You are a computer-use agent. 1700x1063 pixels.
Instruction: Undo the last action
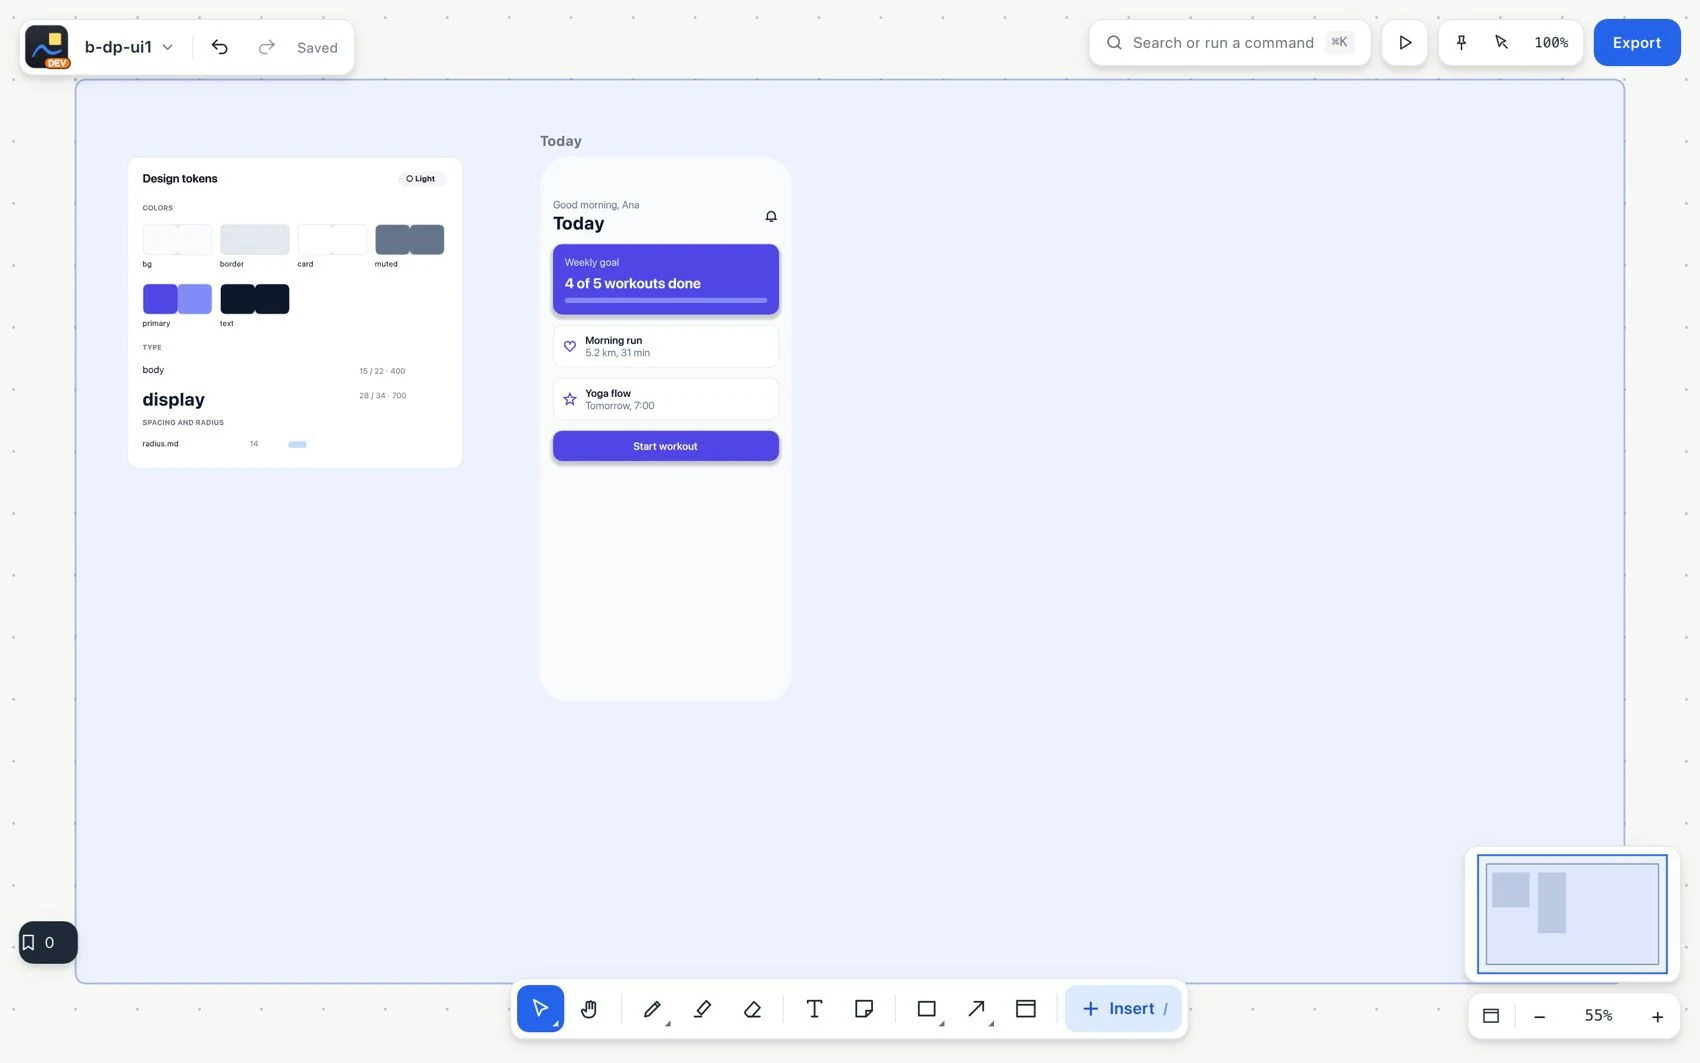(220, 47)
